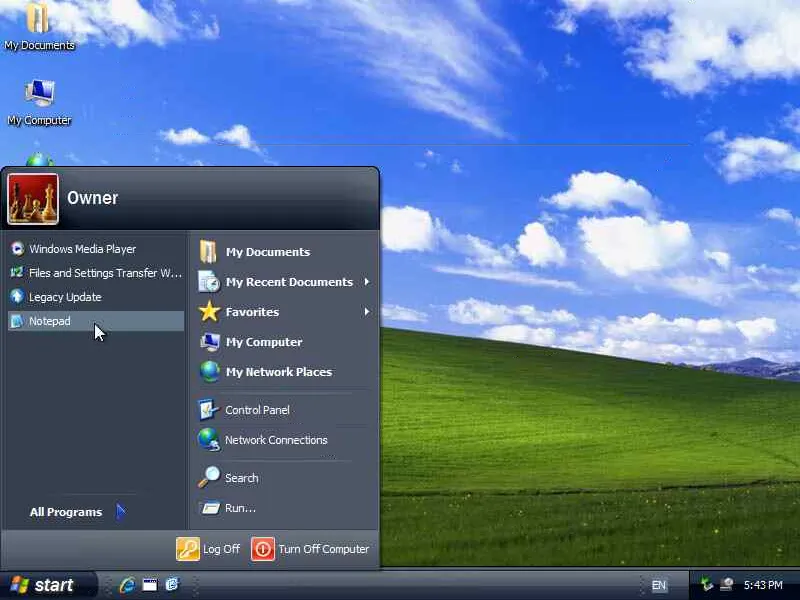Image resolution: width=800 pixels, height=600 pixels.
Task: Click the Show Desktop Quick Launch icon
Action: tap(150, 585)
